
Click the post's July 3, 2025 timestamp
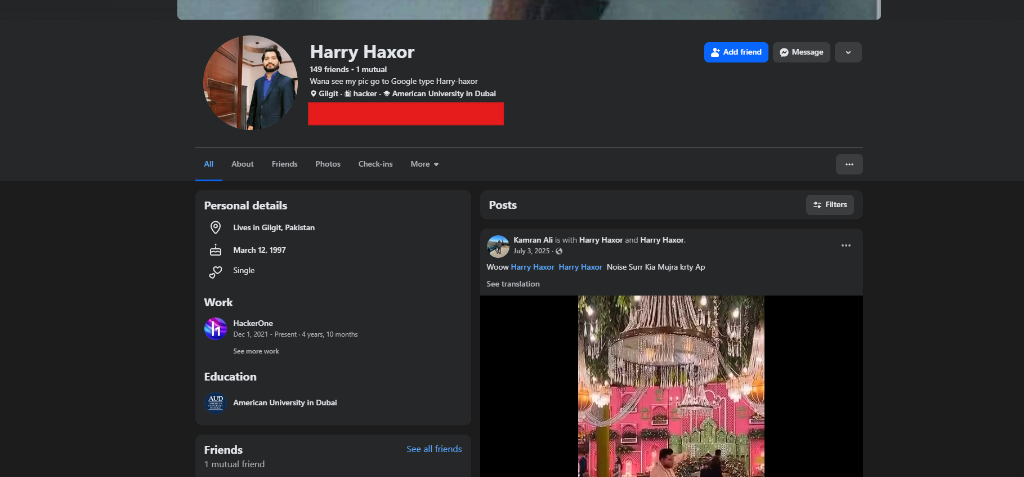[532, 251]
